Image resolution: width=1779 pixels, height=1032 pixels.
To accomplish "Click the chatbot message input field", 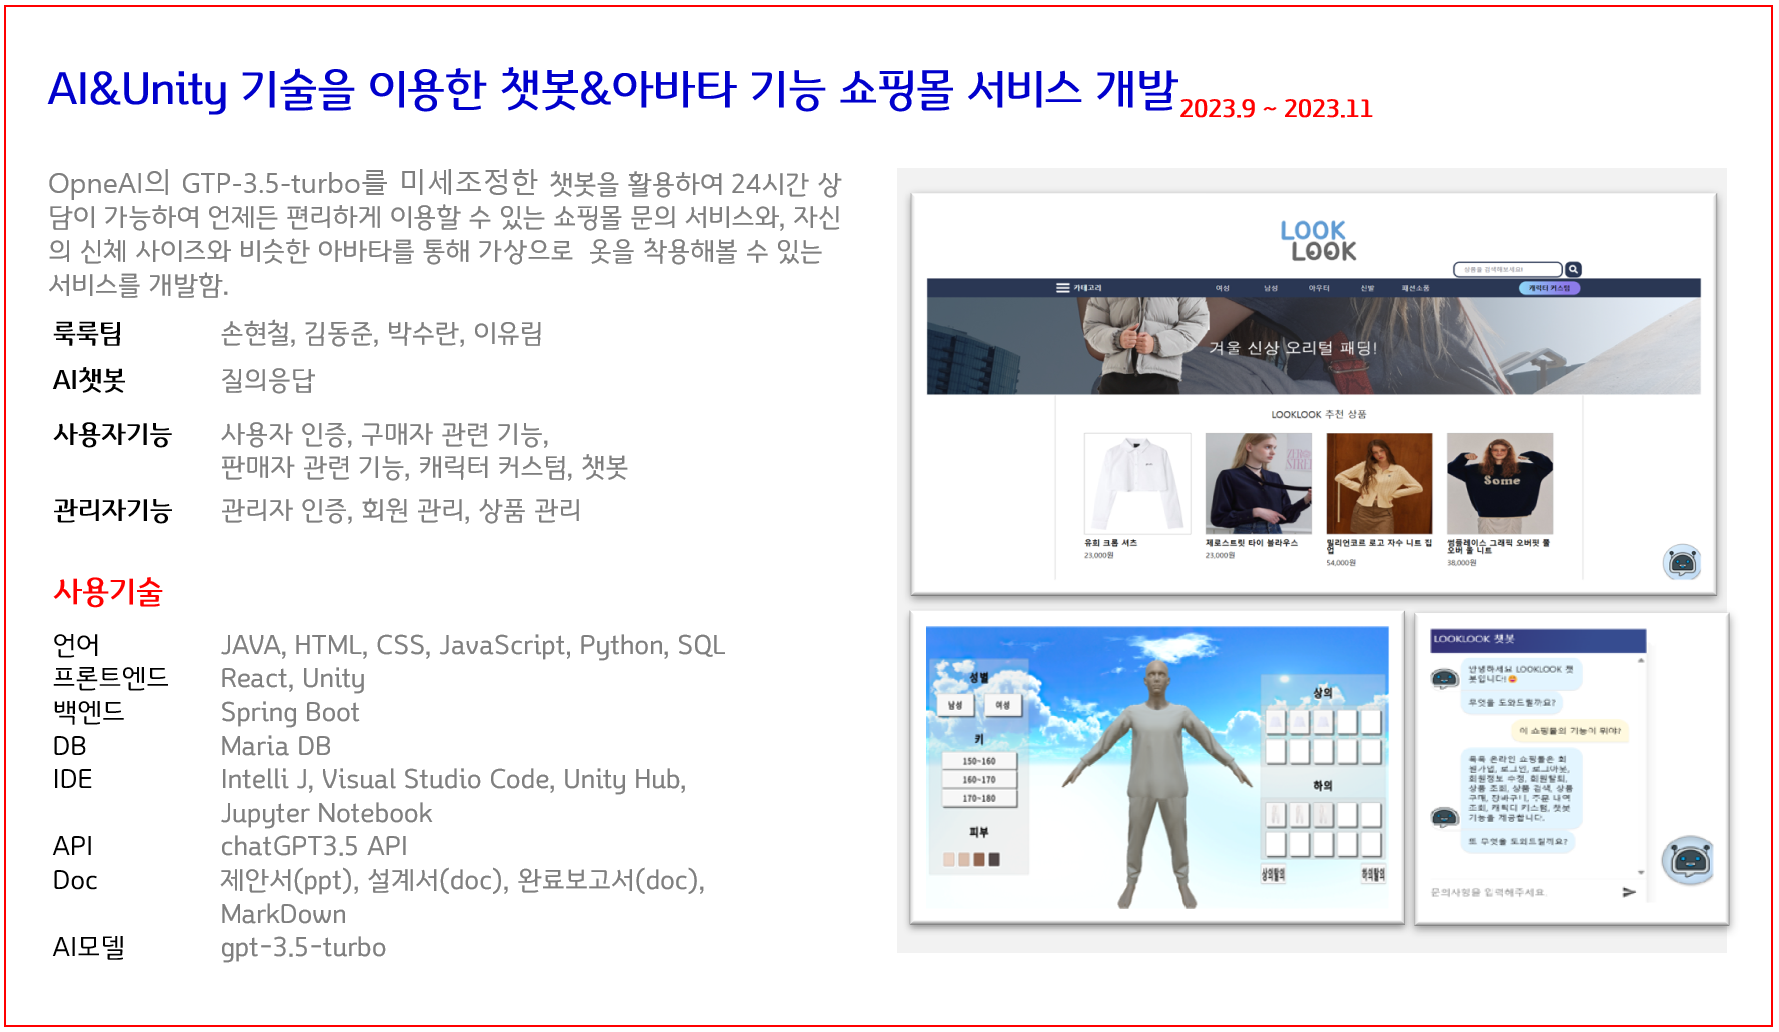I will [1520, 892].
